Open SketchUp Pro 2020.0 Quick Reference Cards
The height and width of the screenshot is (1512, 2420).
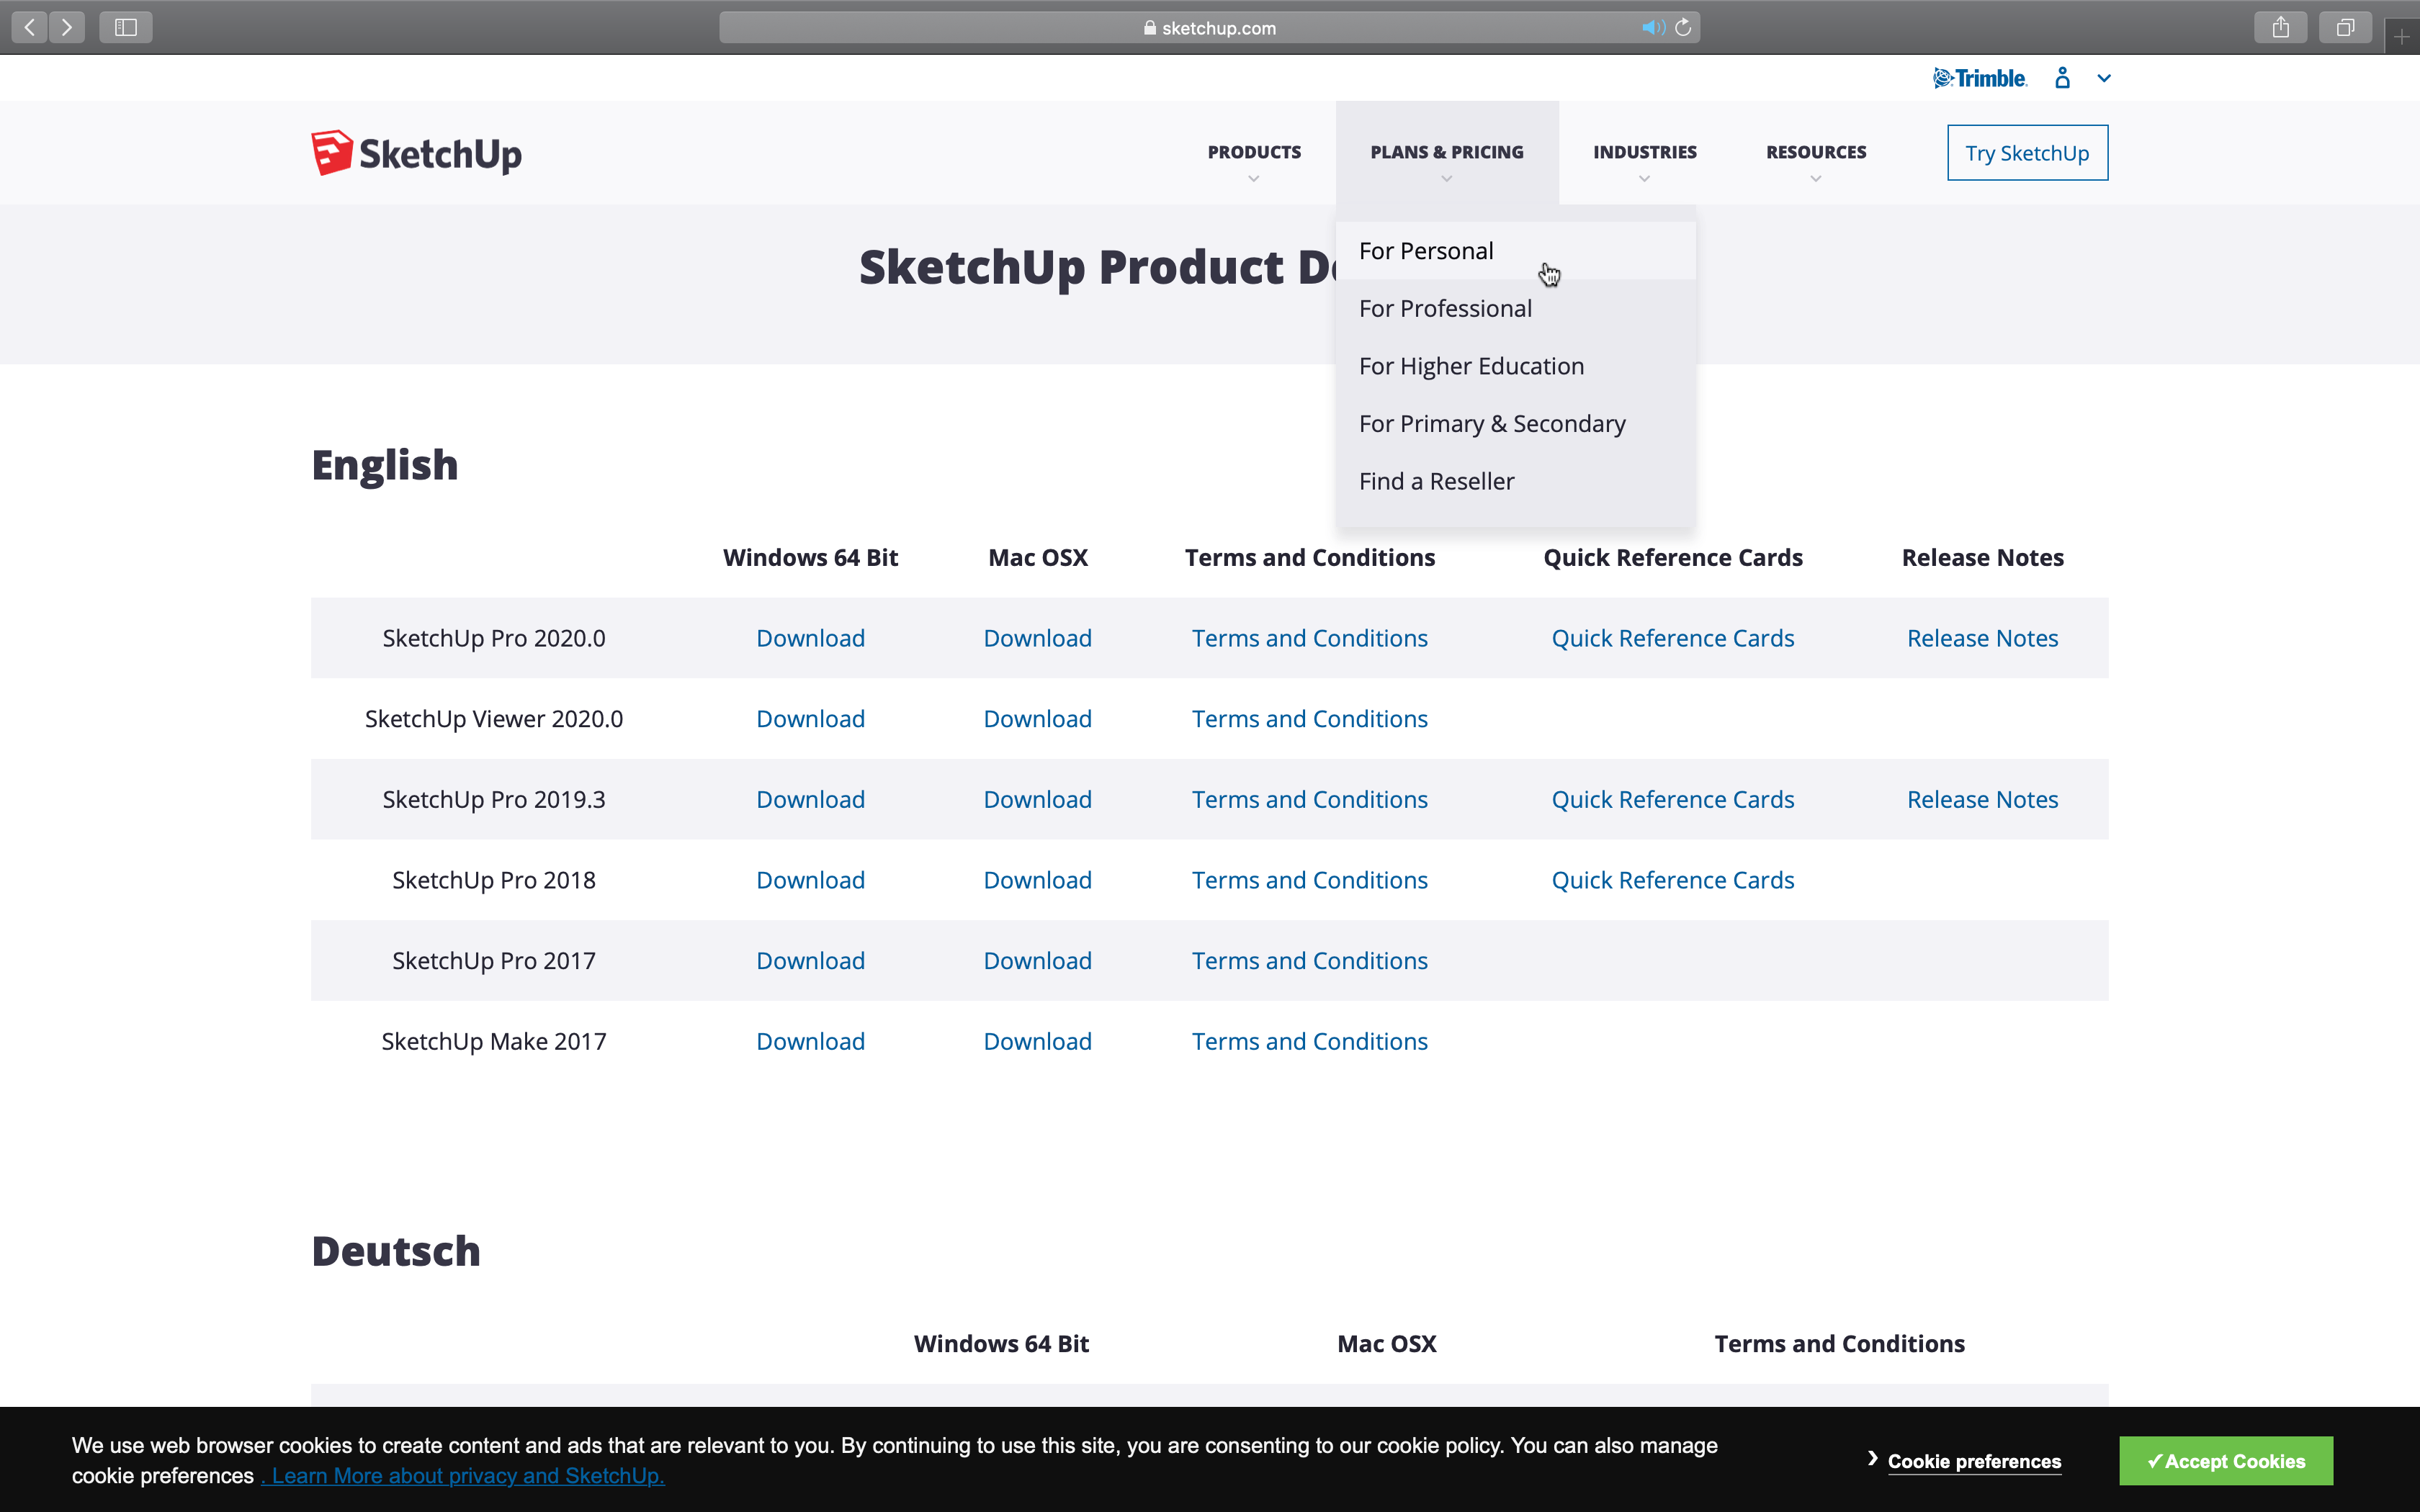click(x=1672, y=638)
